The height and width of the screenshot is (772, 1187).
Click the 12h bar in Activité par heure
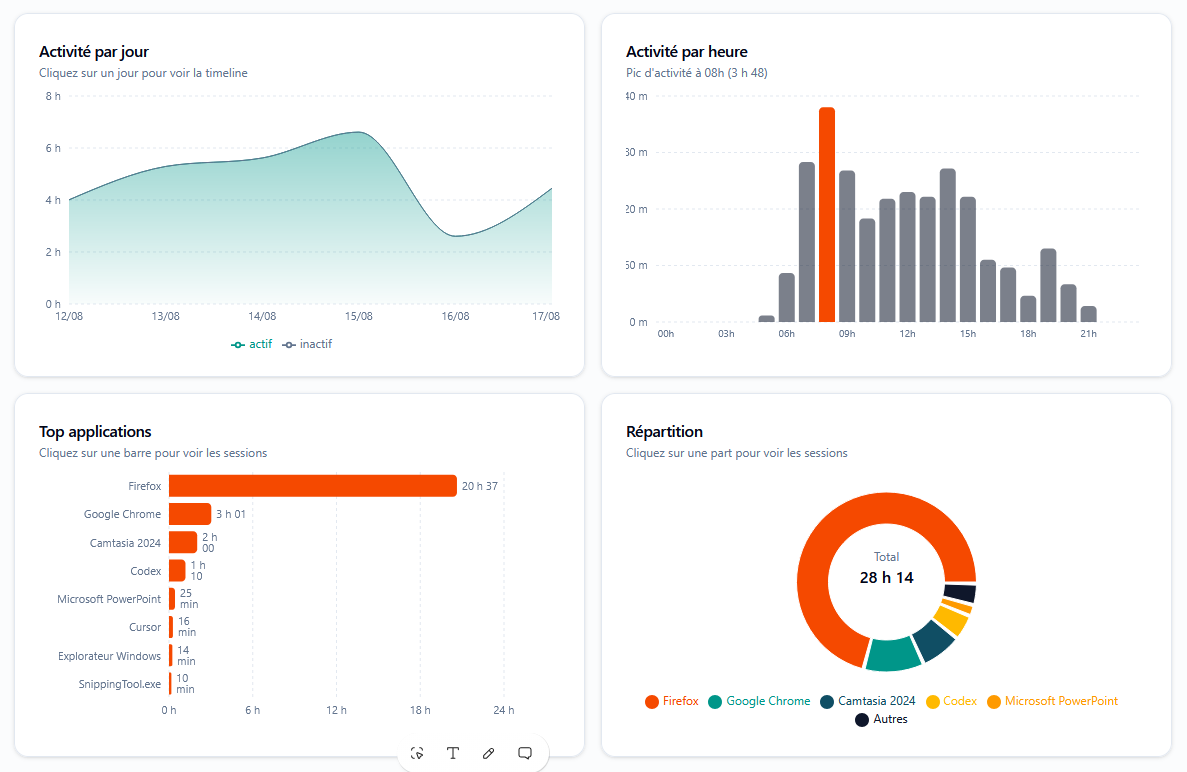click(x=907, y=257)
